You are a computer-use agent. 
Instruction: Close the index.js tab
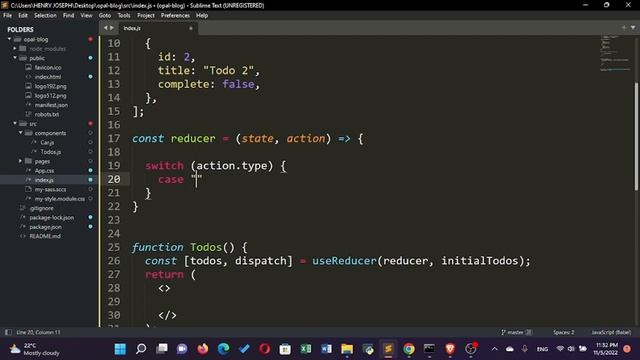(191, 28)
